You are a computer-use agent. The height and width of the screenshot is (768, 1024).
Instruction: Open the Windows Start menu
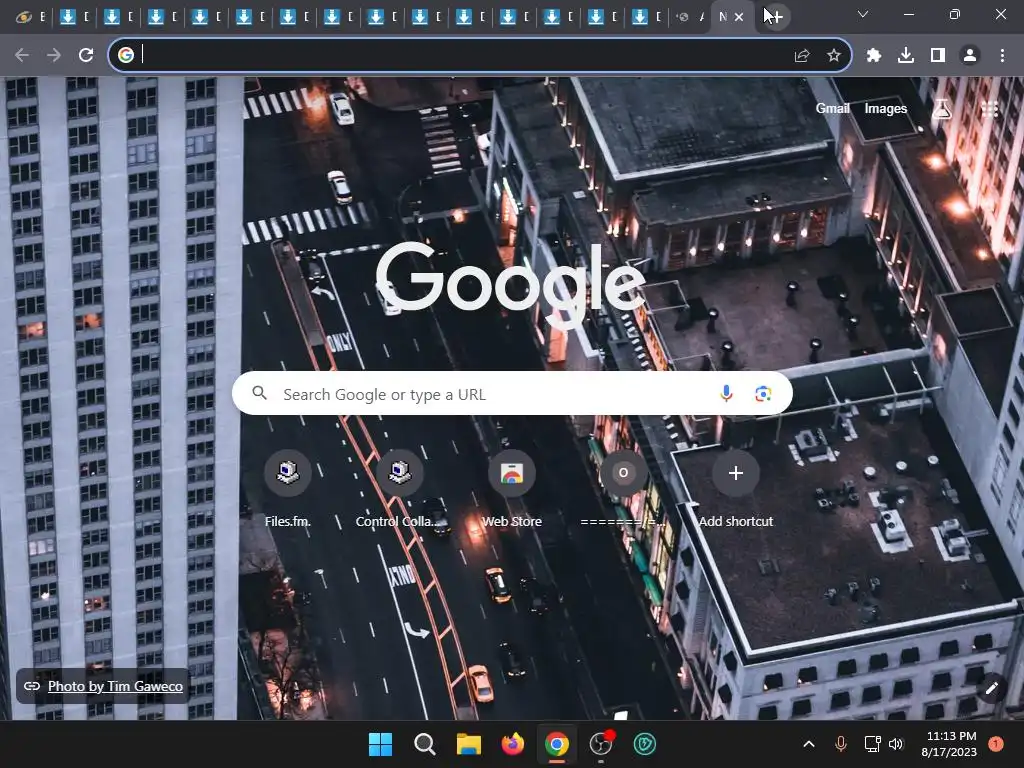[380, 744]
